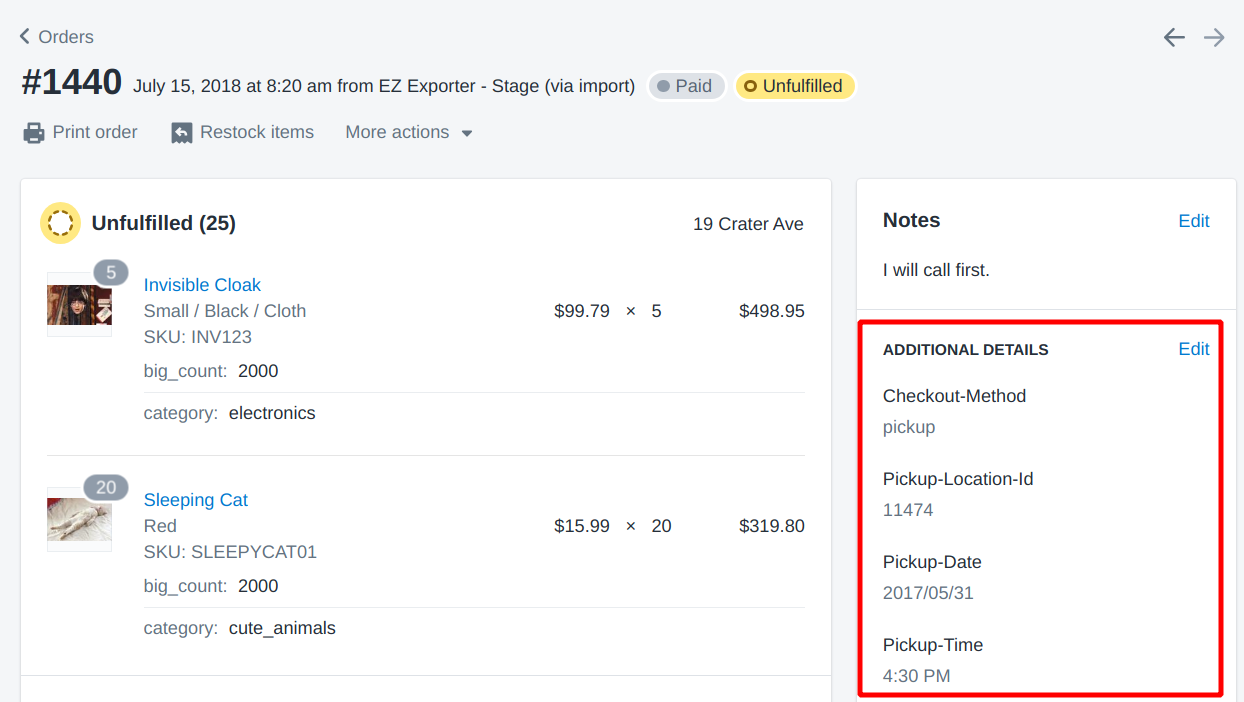Click the $15.99 unit price
Screen dimensions: 1244x702
point(582,526)
